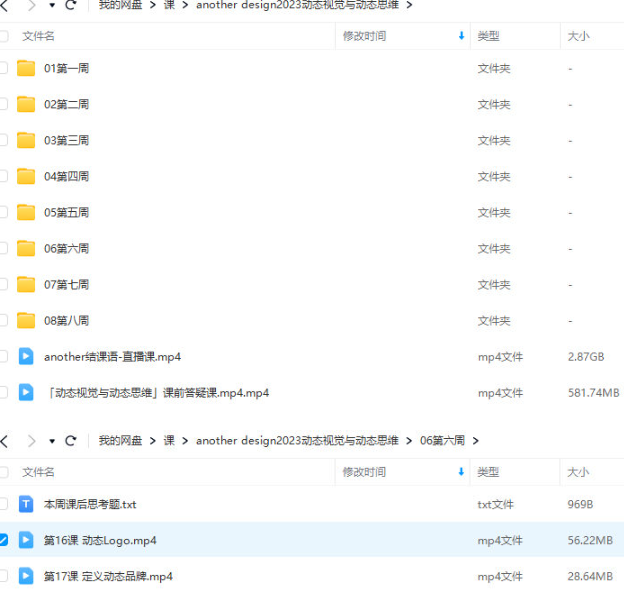This screenshot has width=624, height=589.
Task: Open the 03第三周 folder icon
Action: (26, 140)
